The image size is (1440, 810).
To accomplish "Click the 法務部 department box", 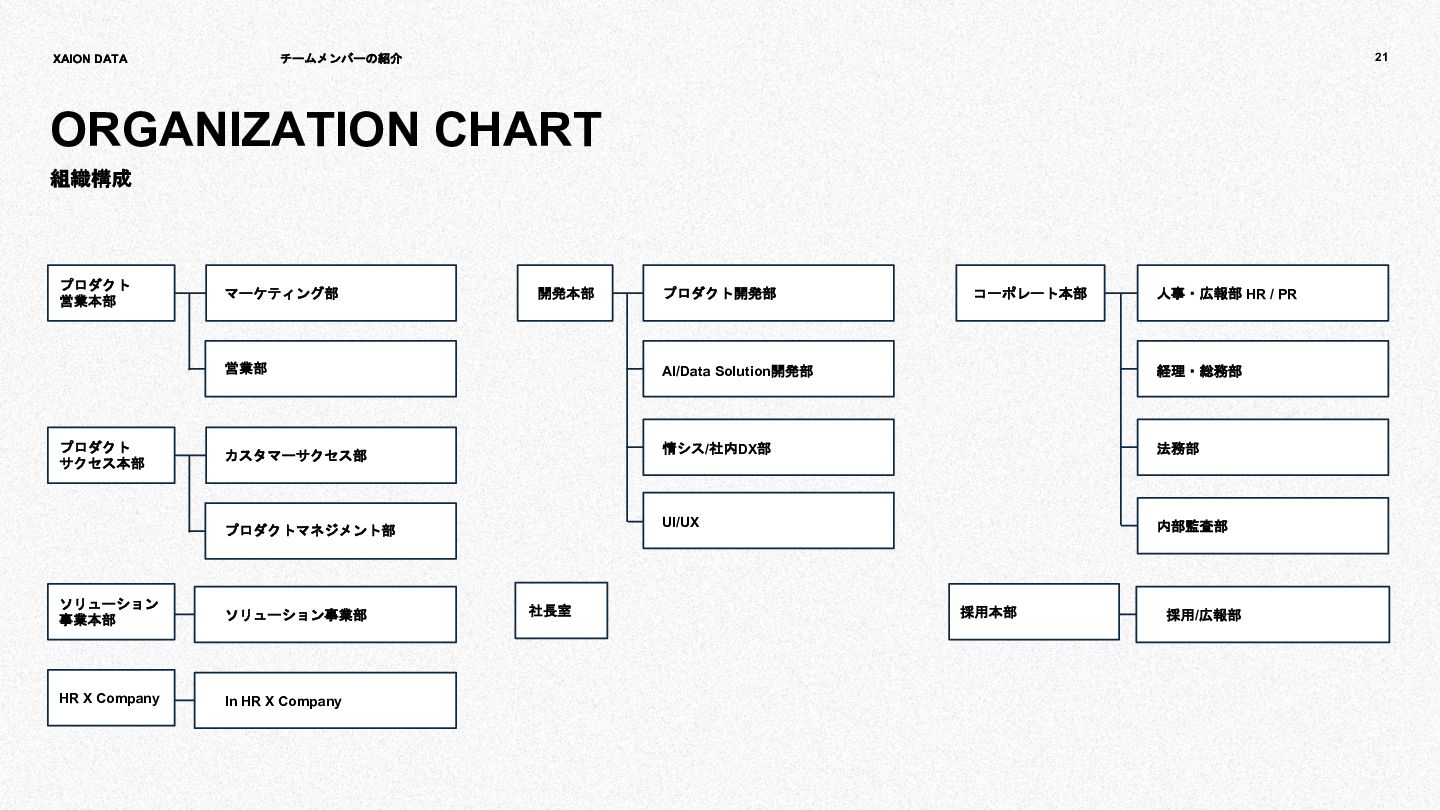I will (x=1263, y=447).
